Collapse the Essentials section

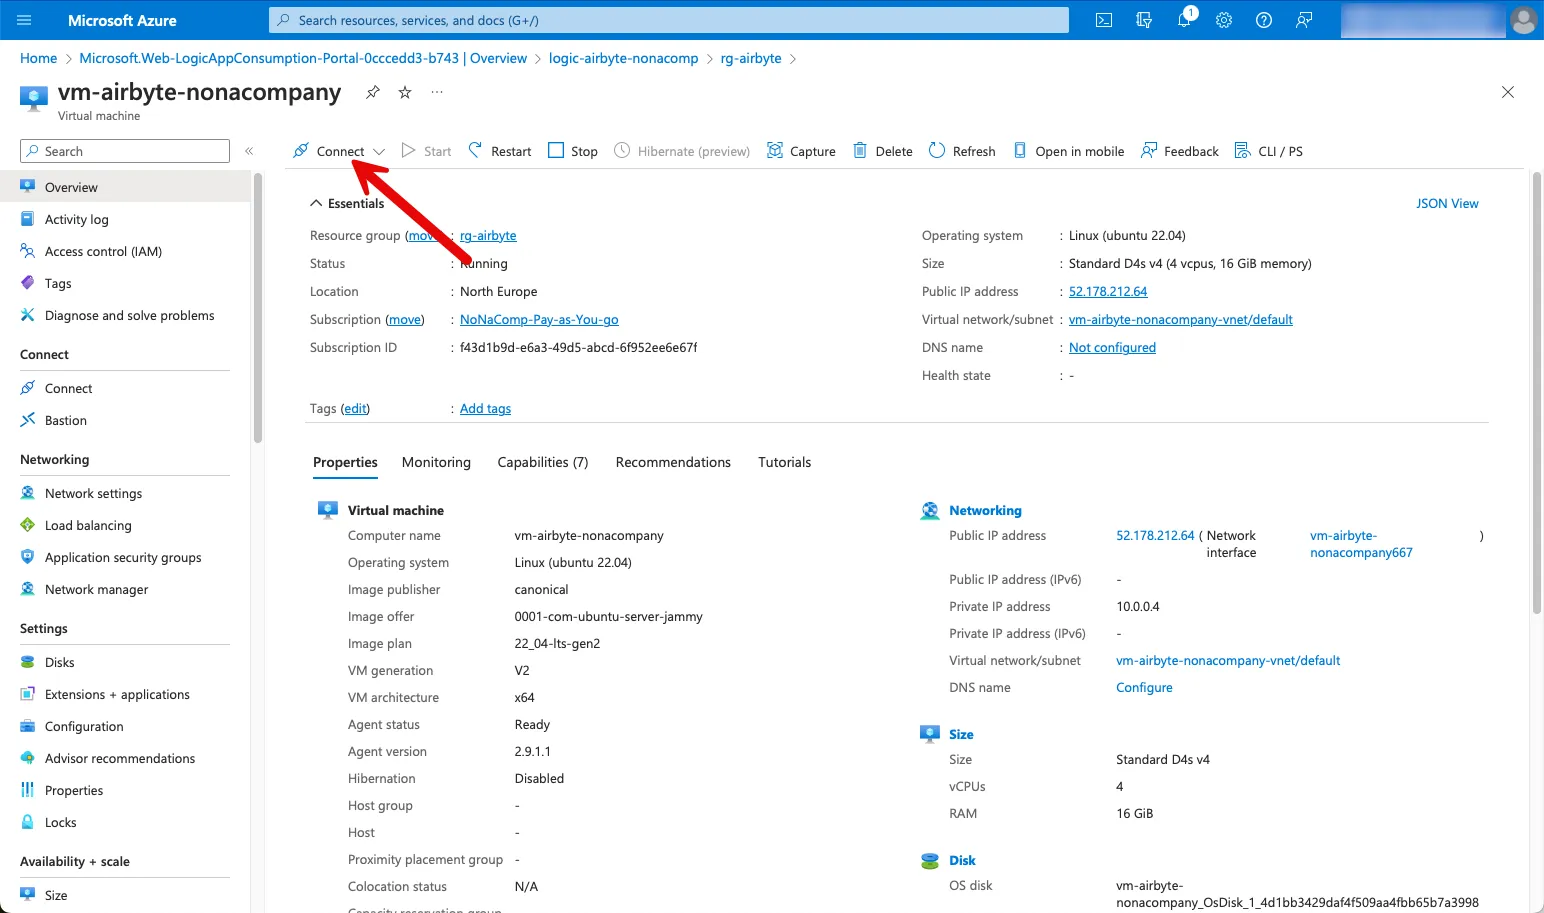click(317, 203)
